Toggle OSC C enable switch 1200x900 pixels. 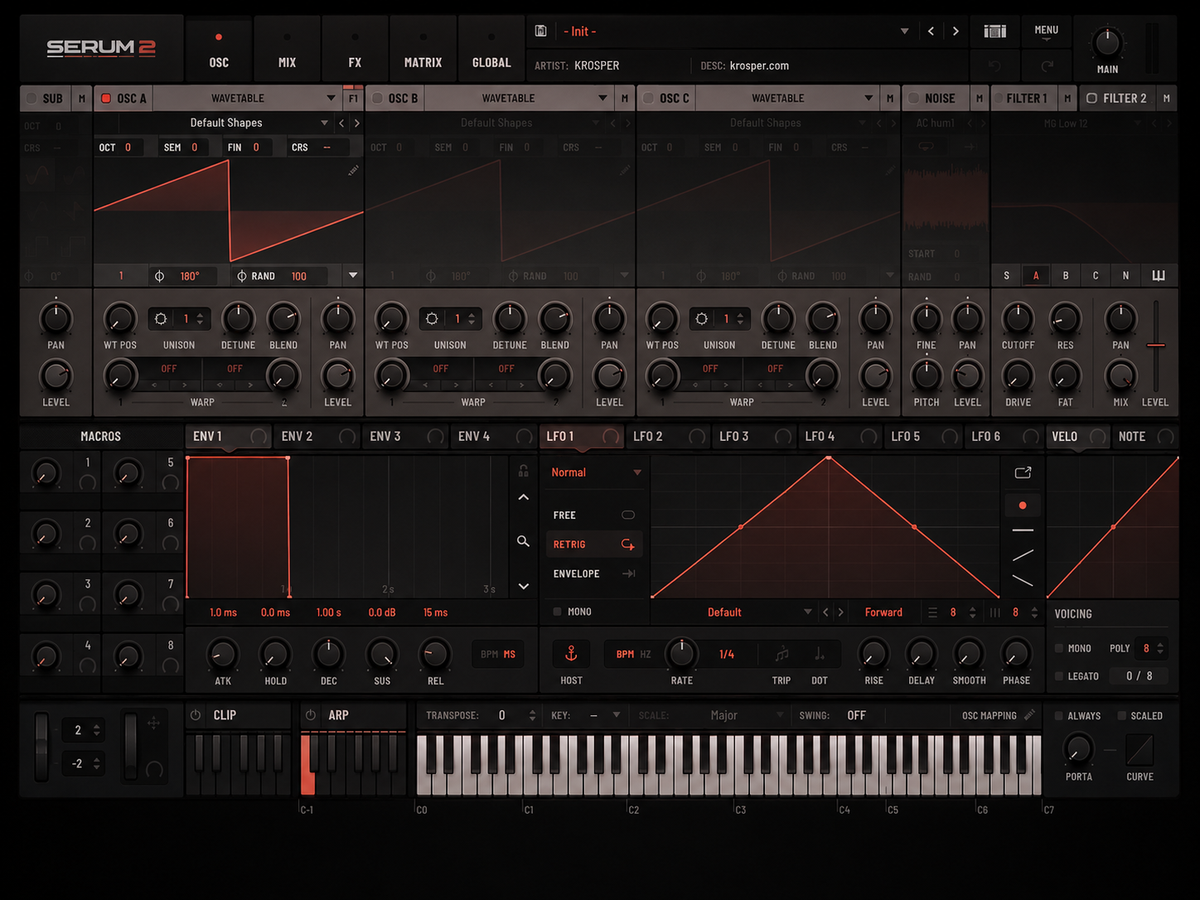648,98
